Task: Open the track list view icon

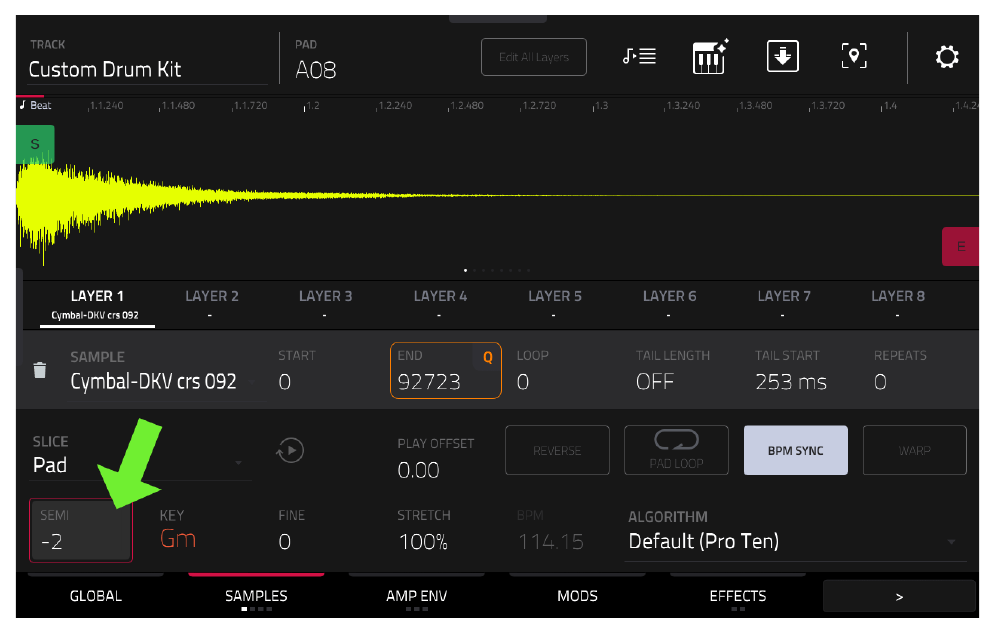Action: 639,57
